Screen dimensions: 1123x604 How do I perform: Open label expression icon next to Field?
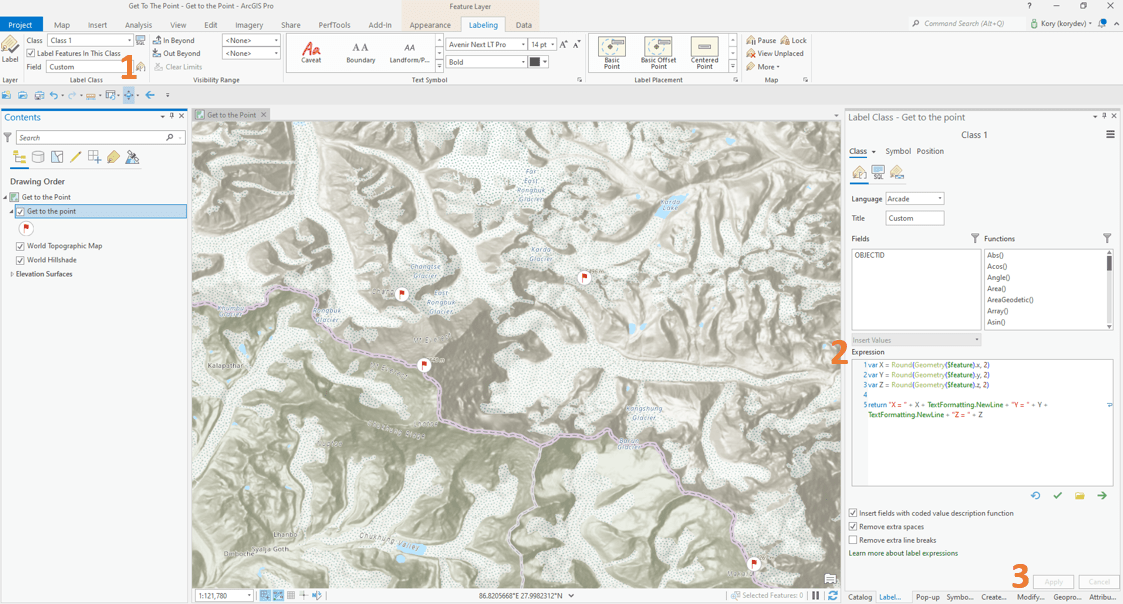[x=140, y=67]
